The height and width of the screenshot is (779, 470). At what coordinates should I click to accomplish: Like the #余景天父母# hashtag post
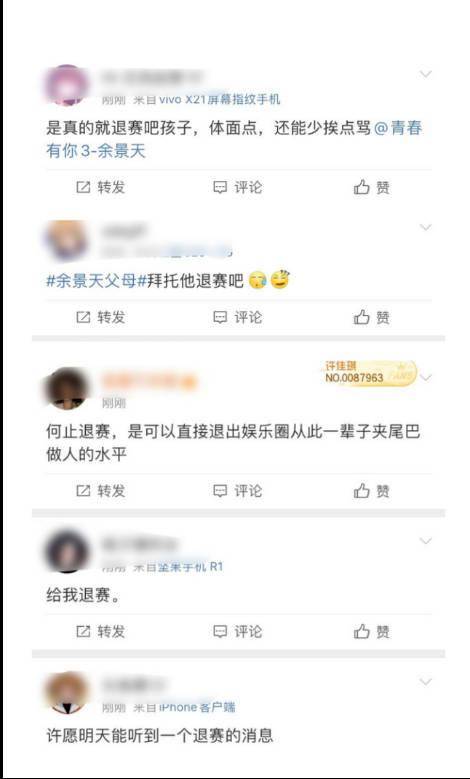tap(372, 317)
